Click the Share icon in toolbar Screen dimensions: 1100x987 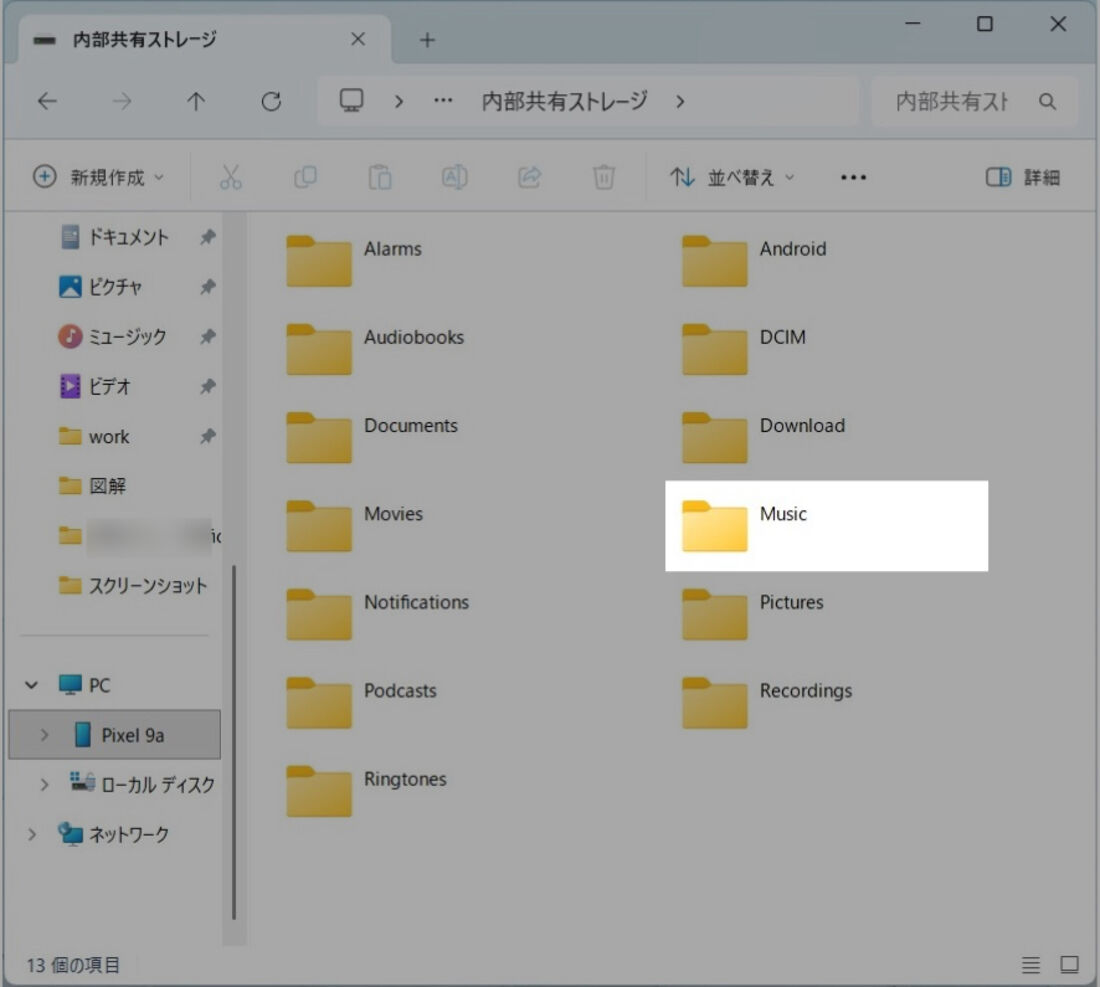point(530,177)
